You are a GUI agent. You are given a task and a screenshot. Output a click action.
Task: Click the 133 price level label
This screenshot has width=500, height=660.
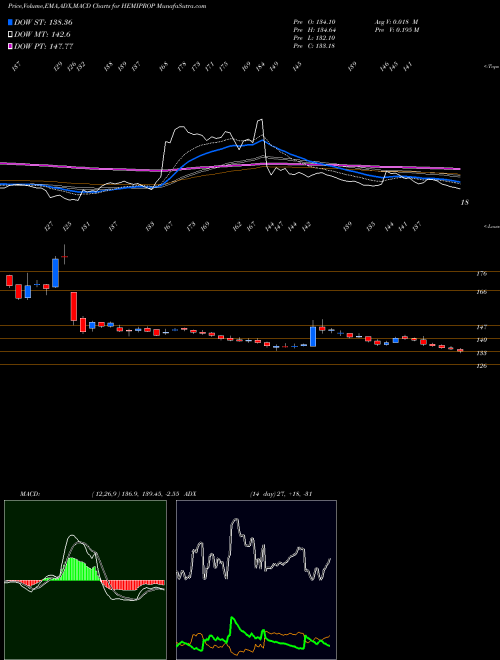[x=482, y=353]
